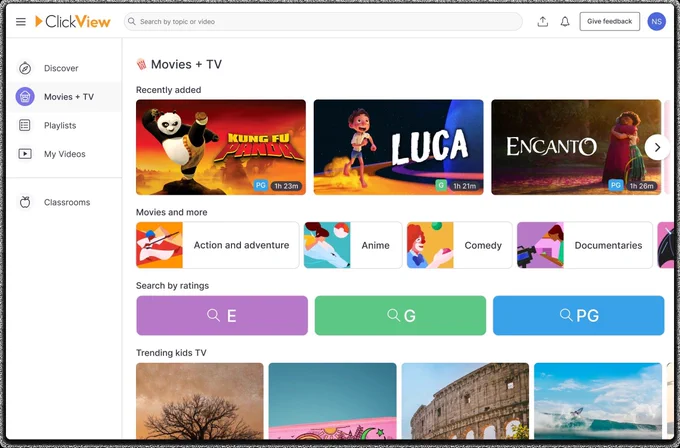680x448 pixels.
Task: Click the PG rating badge on Encanto
Action: [615, 185]
